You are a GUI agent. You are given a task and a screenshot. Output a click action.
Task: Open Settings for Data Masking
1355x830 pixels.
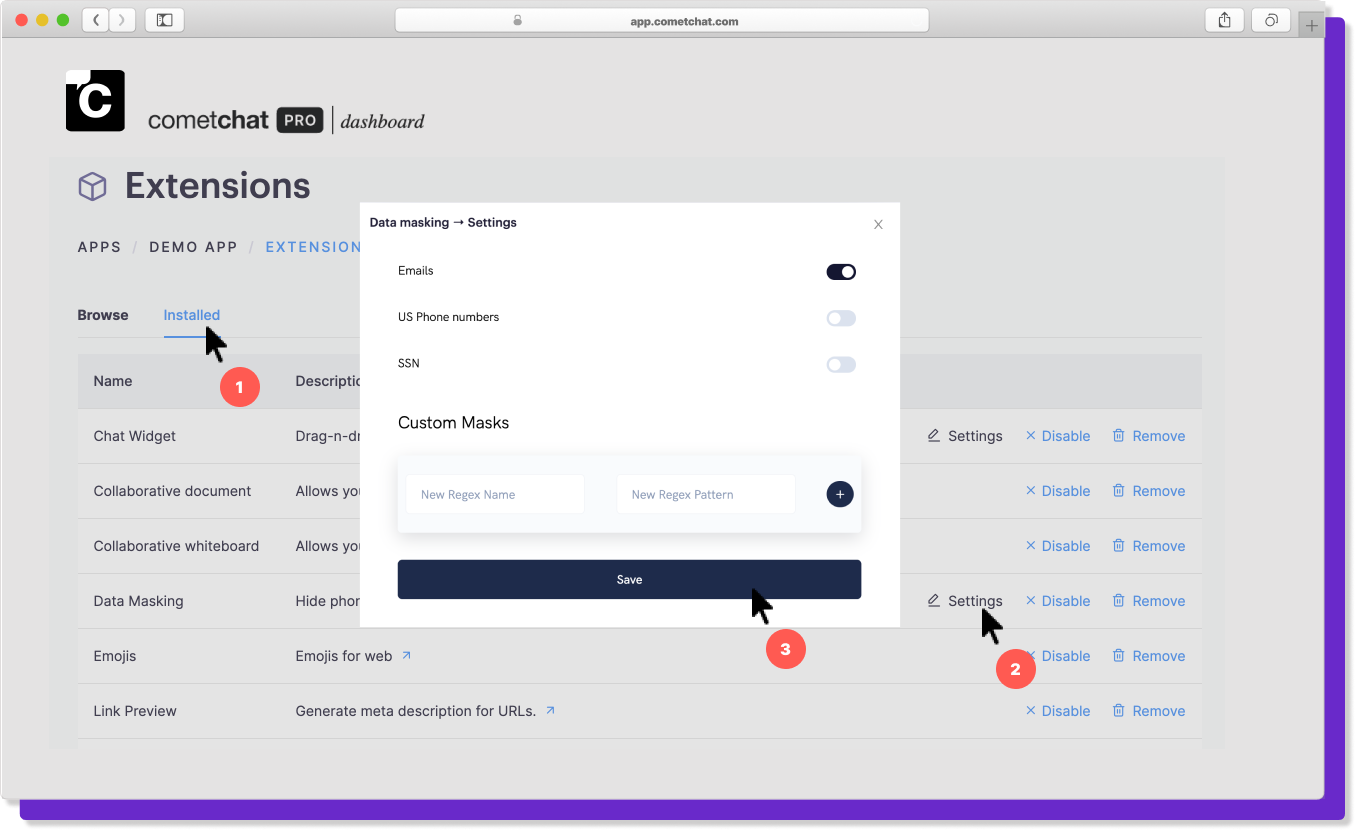(965, 601)
